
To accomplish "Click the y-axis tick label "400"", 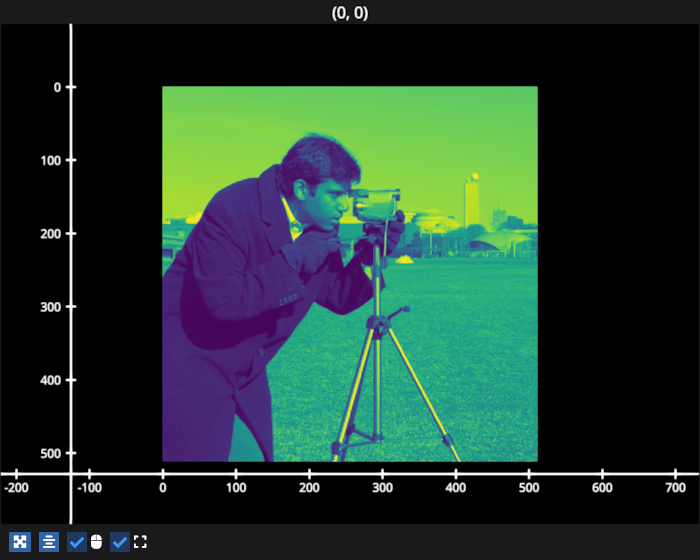I will (x=50, y=380).
